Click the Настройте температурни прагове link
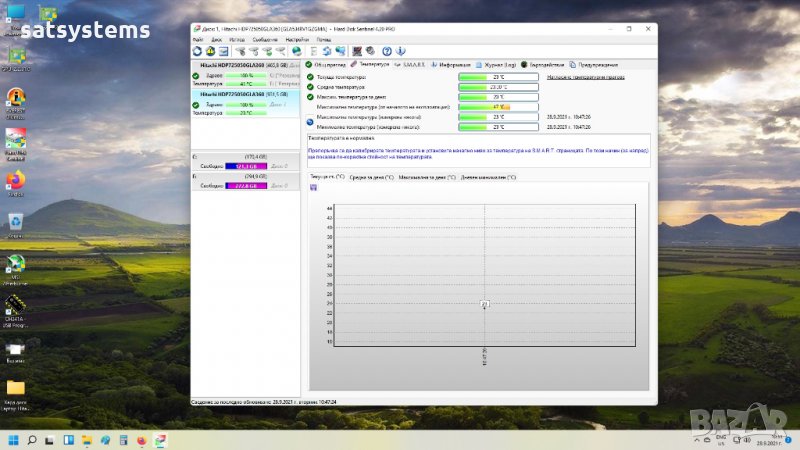The width and height of the screenshot is (800, 450). coord(586,76)
